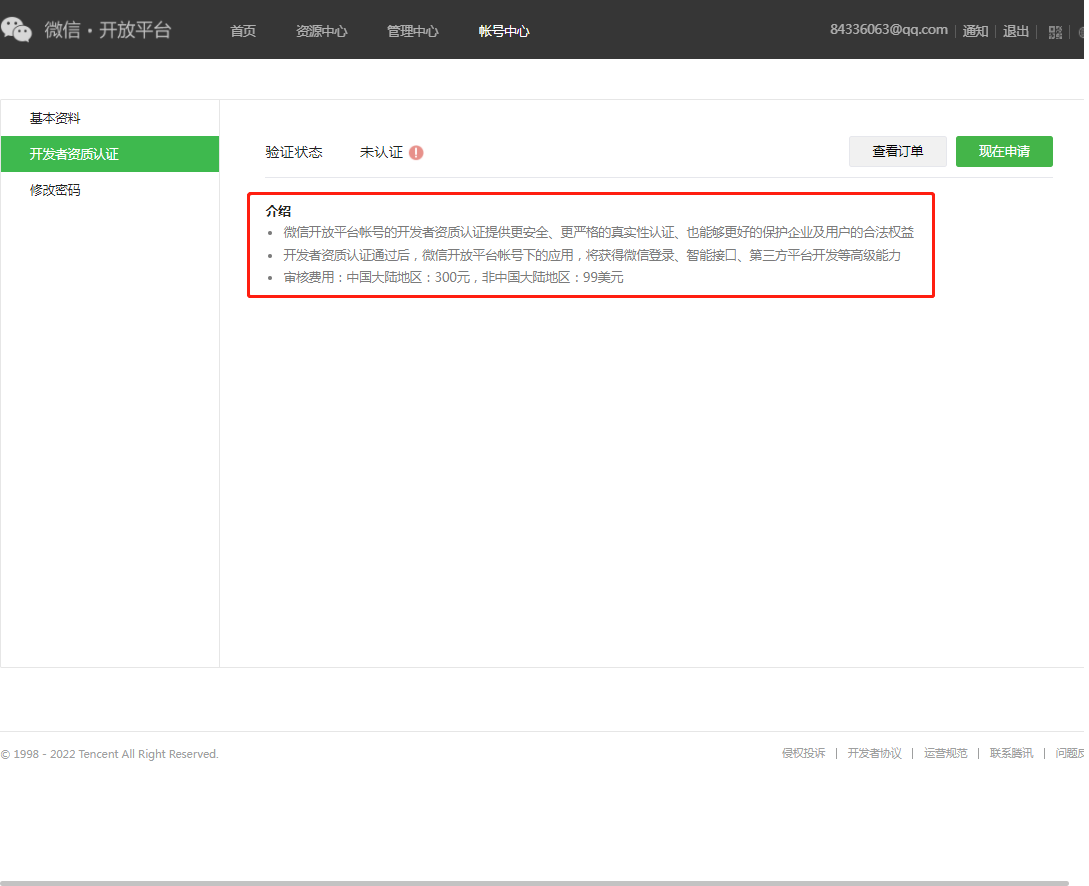Click the 审核费用 bullet line
Image resolution: width=1089 pixels, height=886 pixels.
[454, 278]
